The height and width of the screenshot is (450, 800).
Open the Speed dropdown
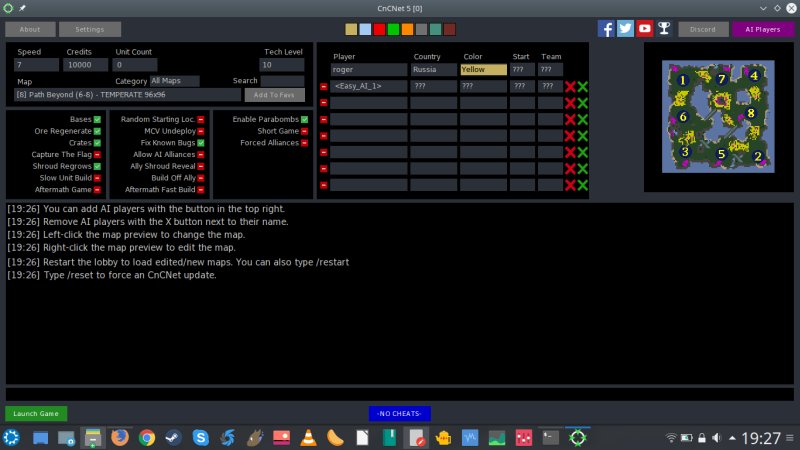[36, 65]
